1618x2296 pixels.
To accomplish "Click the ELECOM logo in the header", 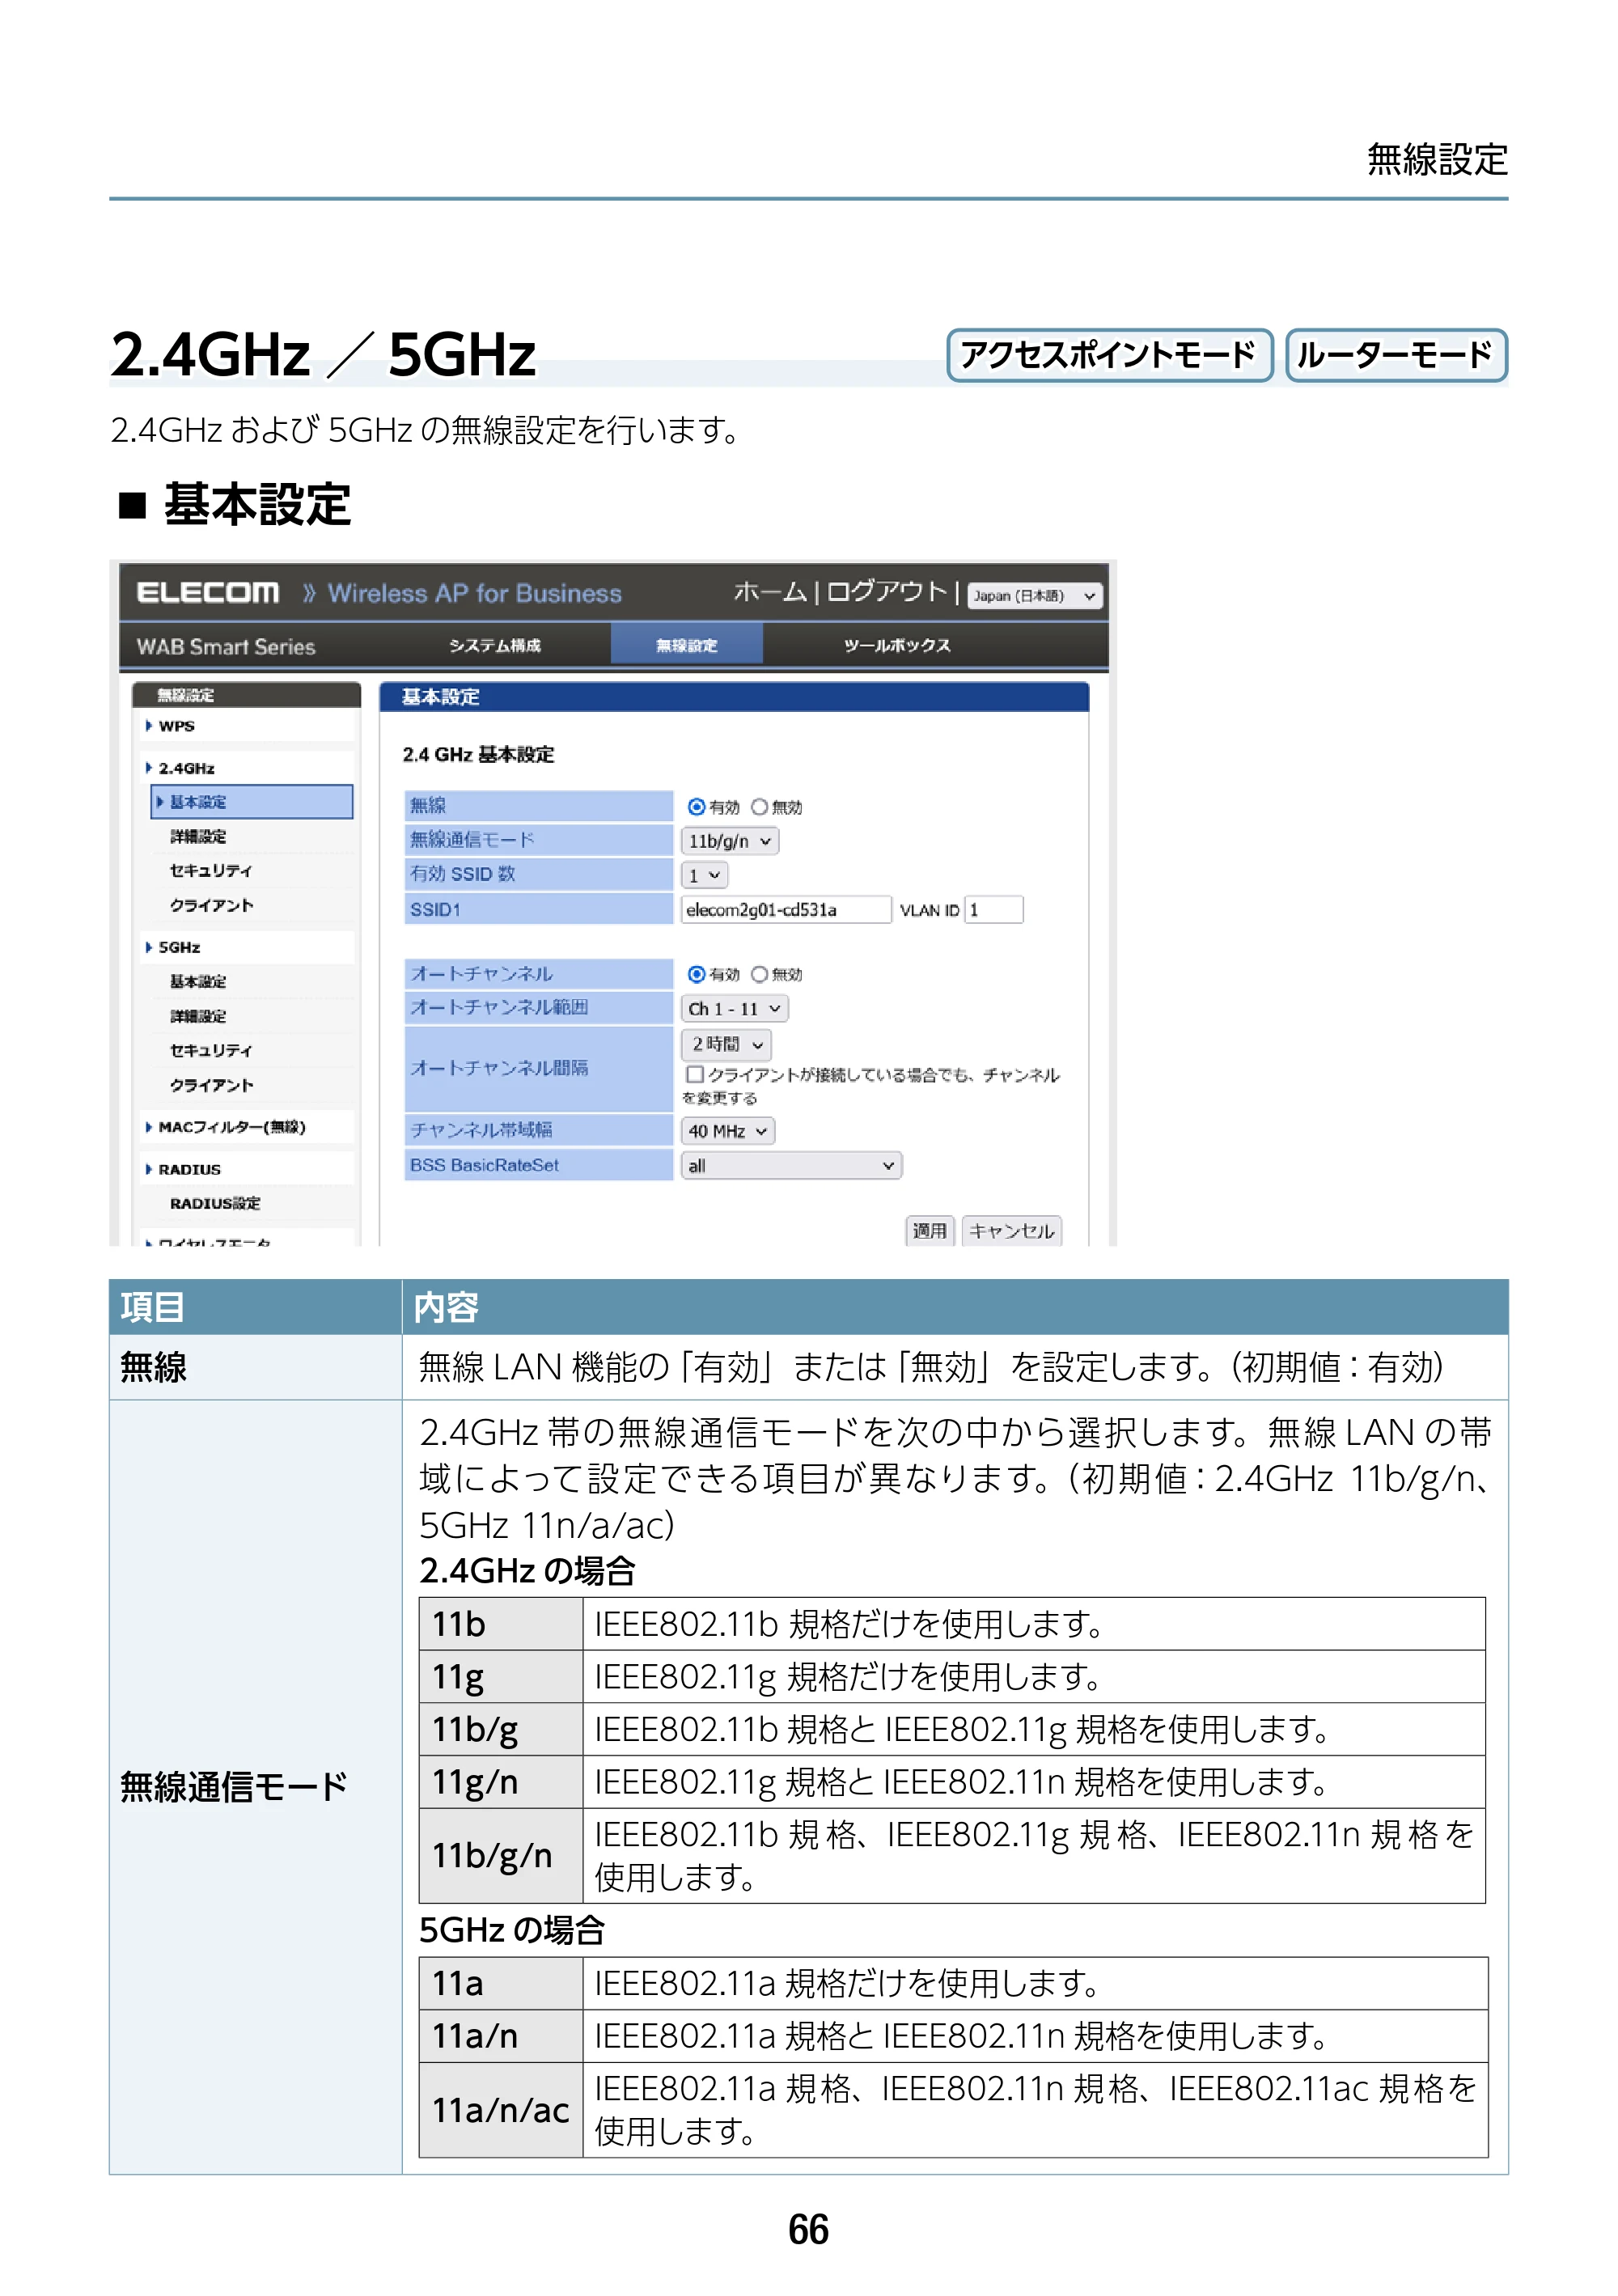I will pyautogui.click(x=207, y=593).
